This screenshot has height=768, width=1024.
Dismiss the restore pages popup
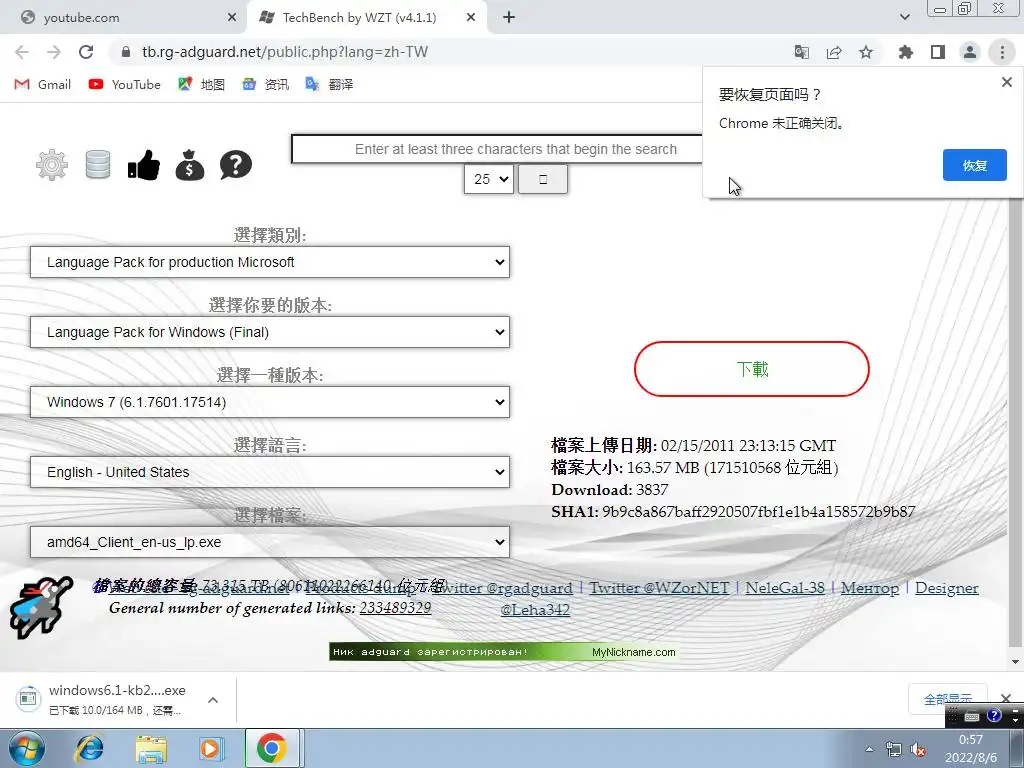pyautogui.click(x=1006, y=82)
